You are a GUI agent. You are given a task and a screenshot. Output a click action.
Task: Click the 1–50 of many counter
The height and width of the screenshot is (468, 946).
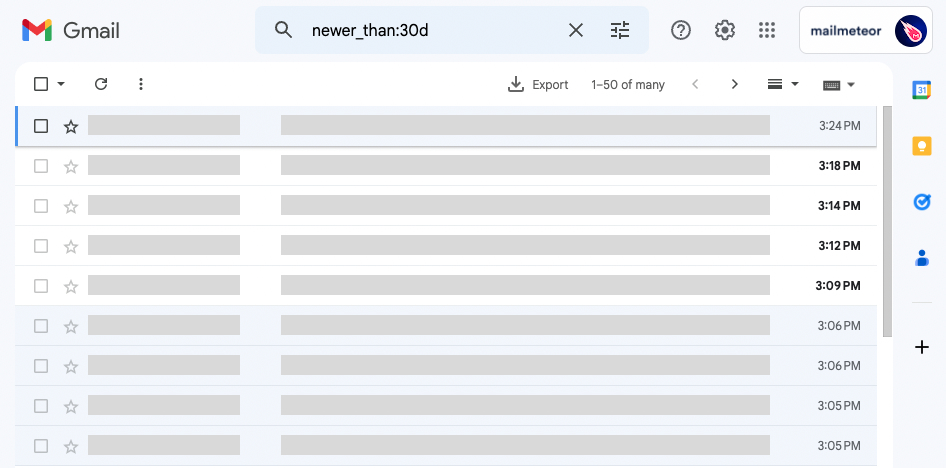(x=628, y=85)
